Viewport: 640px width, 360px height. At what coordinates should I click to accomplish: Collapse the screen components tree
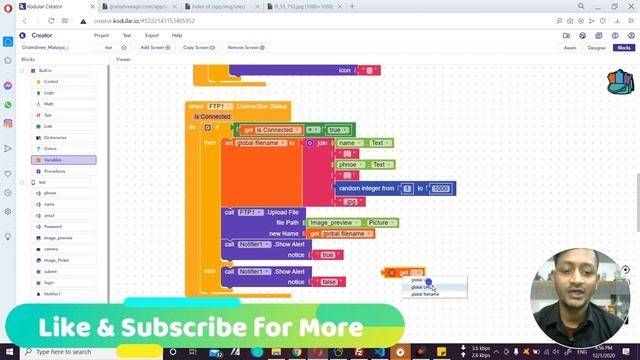click(x=22, y=182)
